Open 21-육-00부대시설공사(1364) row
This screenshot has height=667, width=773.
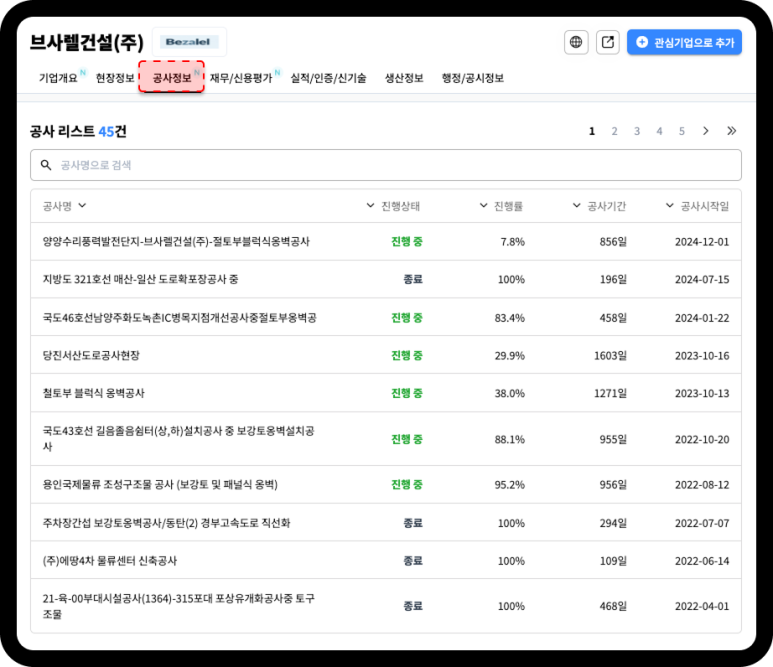click(386, 606)
